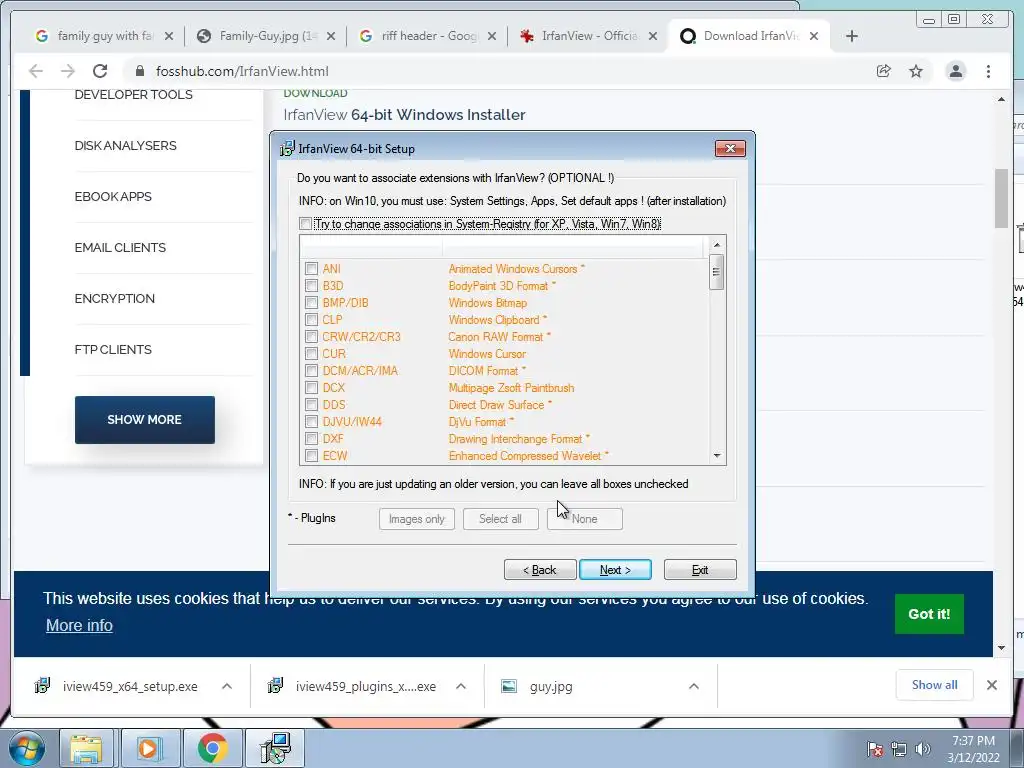Check the ANI Animated Windows Cursors box
The height and width of the screenshot is (768, 1024).
(312, 268)
